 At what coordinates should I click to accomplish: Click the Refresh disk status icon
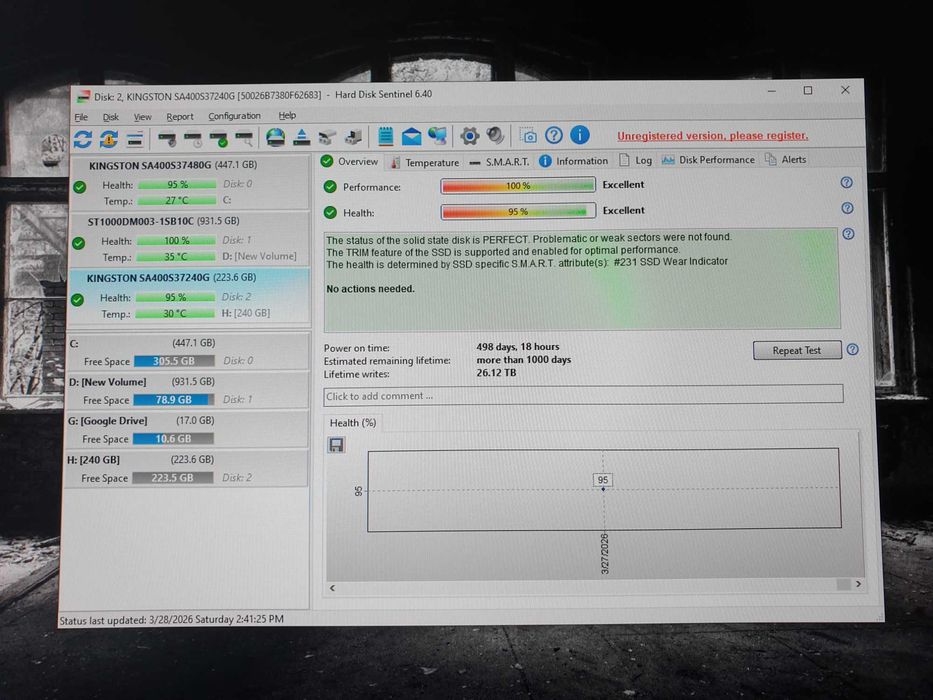click(x=83, y=139)
